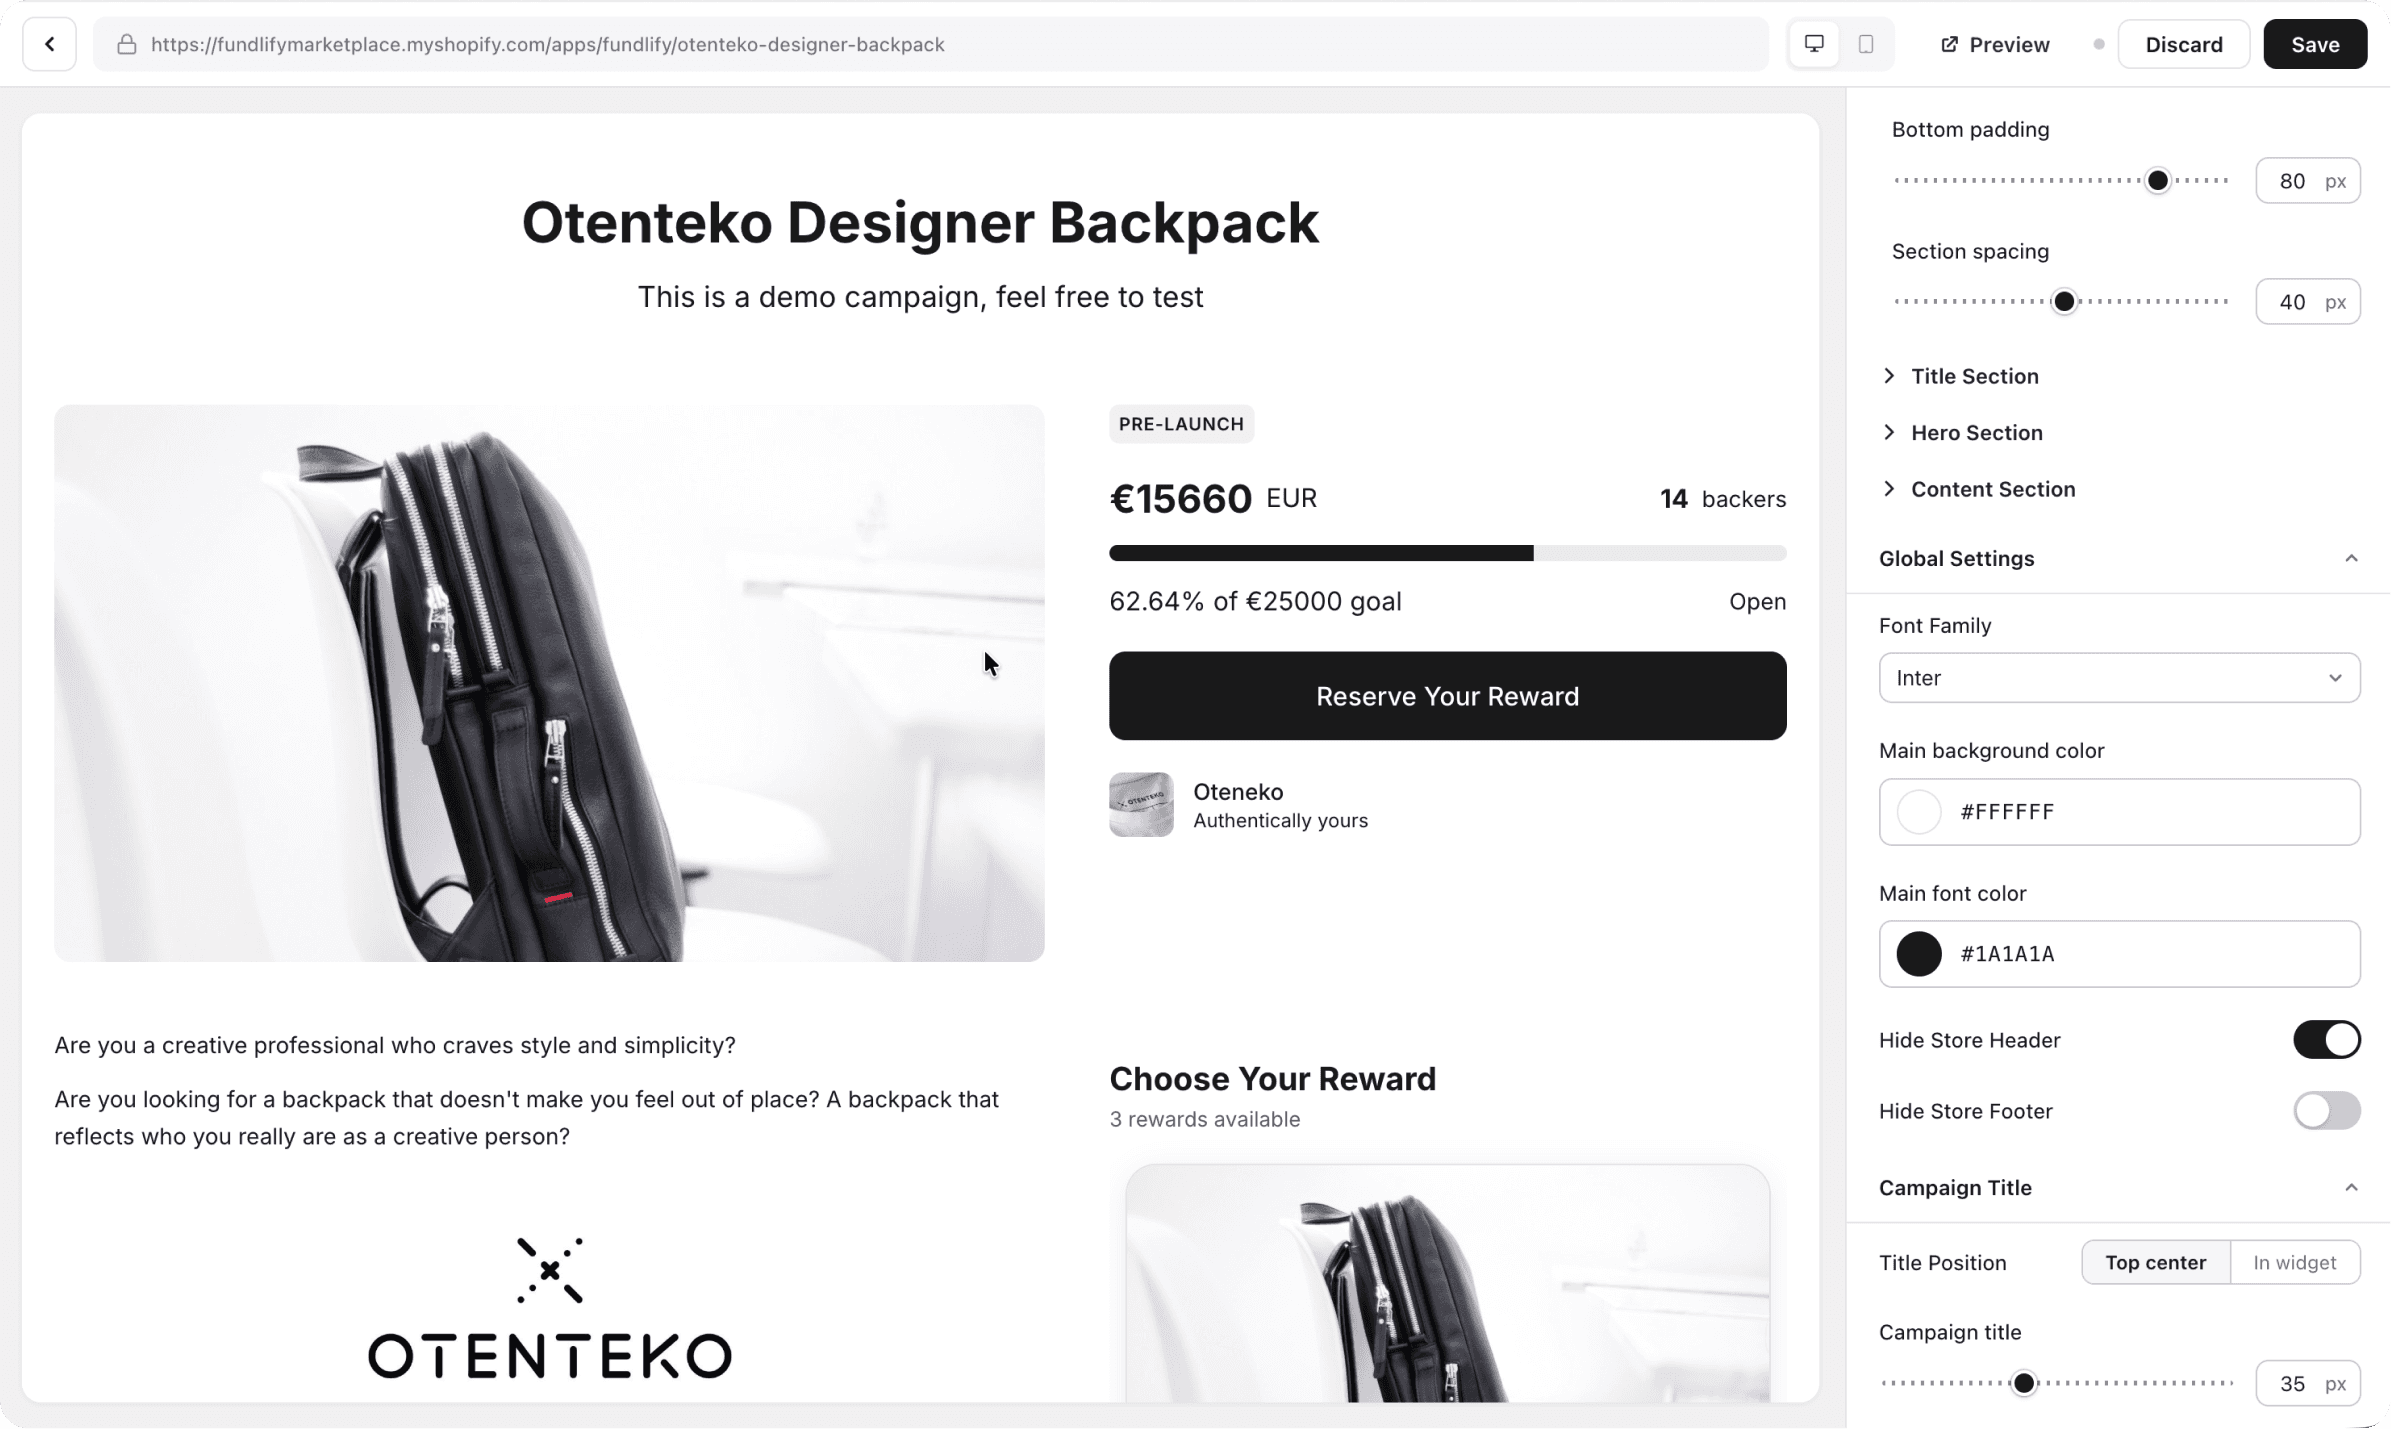The image size is (2391, 1429).
Task: Enable Hide Store Footer switch
Action: pos(2326,1111)
